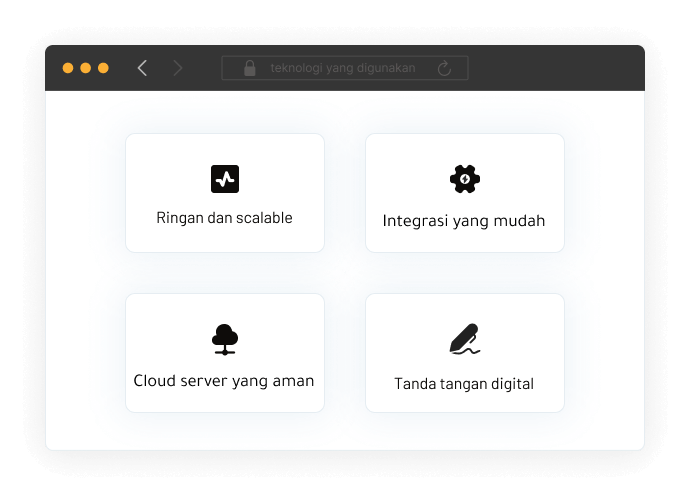Click the pen signature icon
This screenshot has width=690, height=496.
pyautogui.click(x=465, y=340)
